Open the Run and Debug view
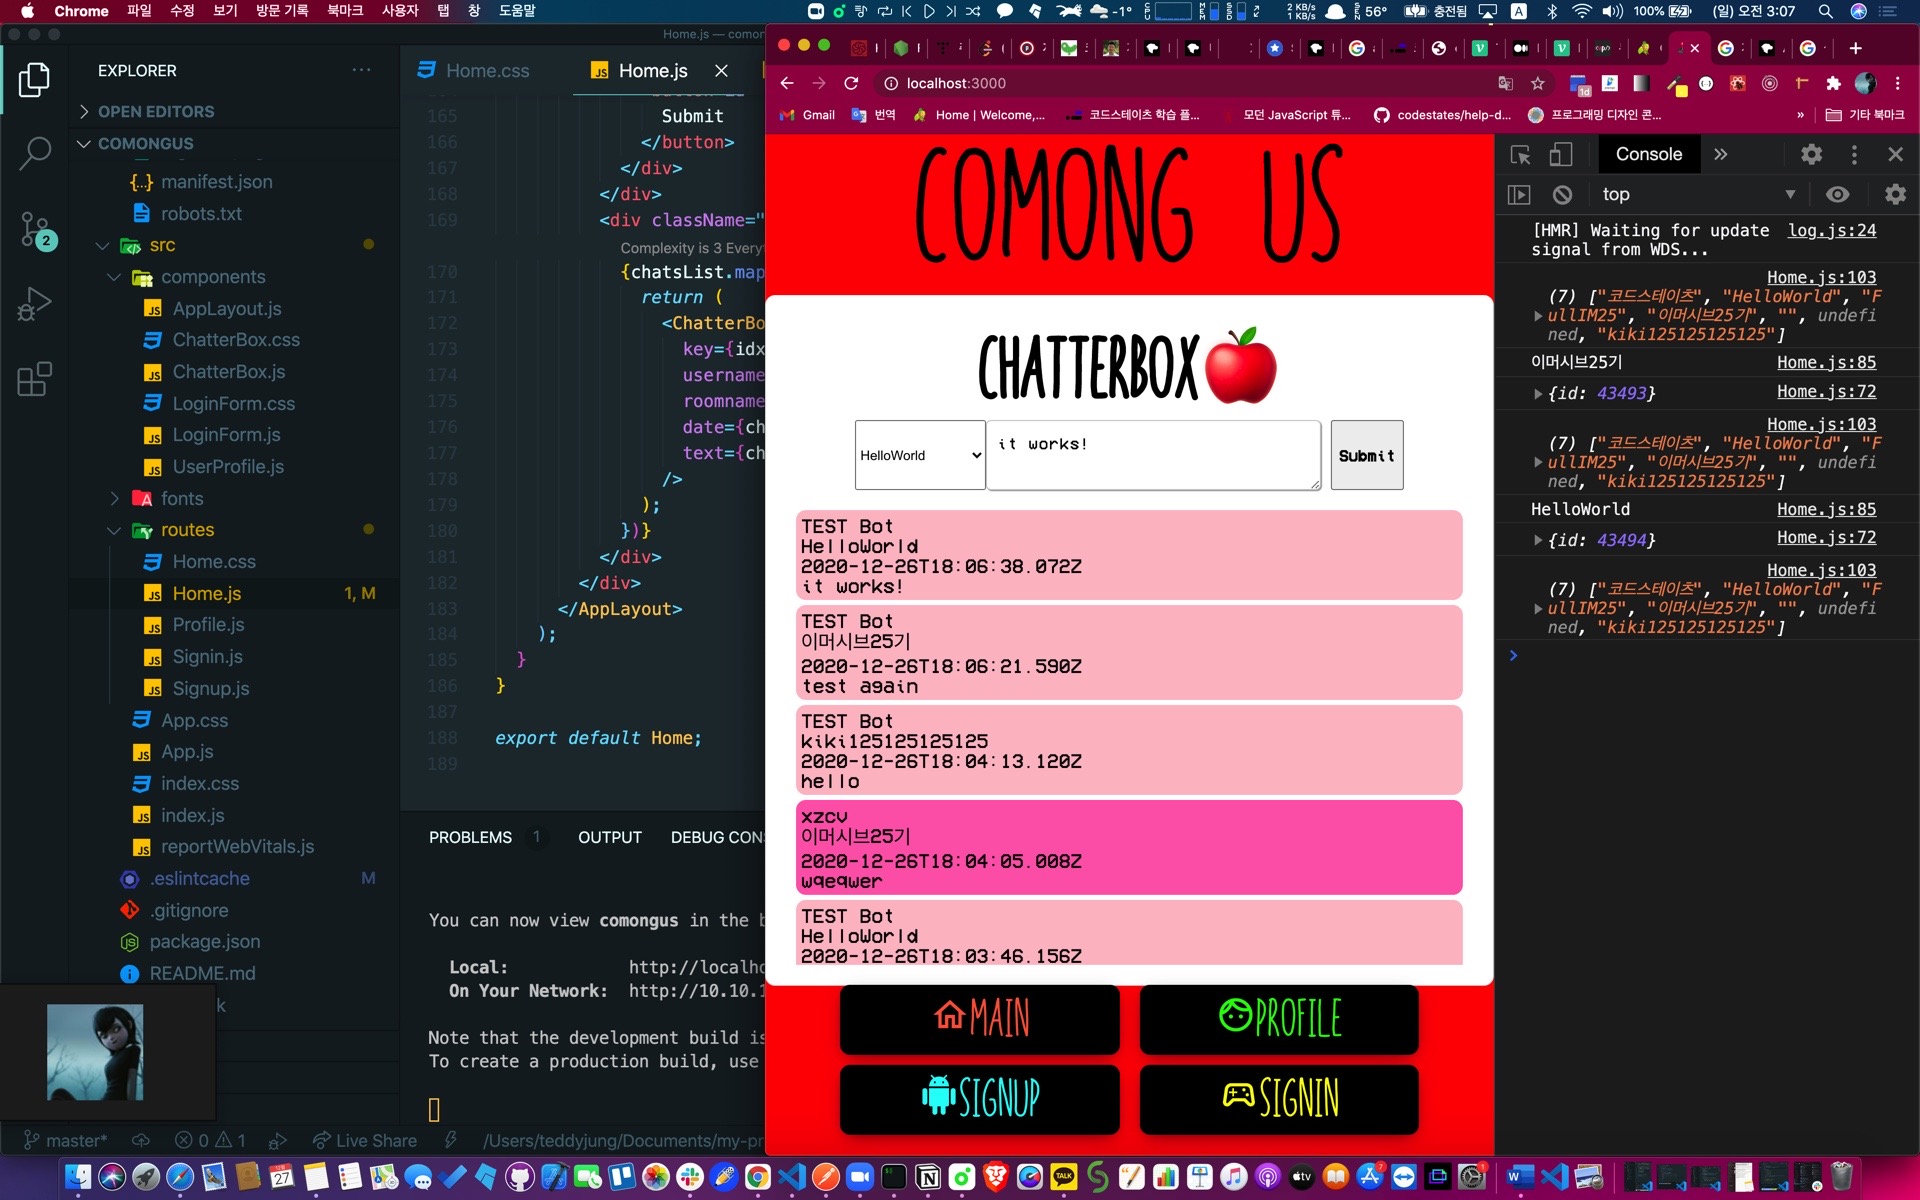Viewport: 1920px width, 1200px height. pos(35,304)
